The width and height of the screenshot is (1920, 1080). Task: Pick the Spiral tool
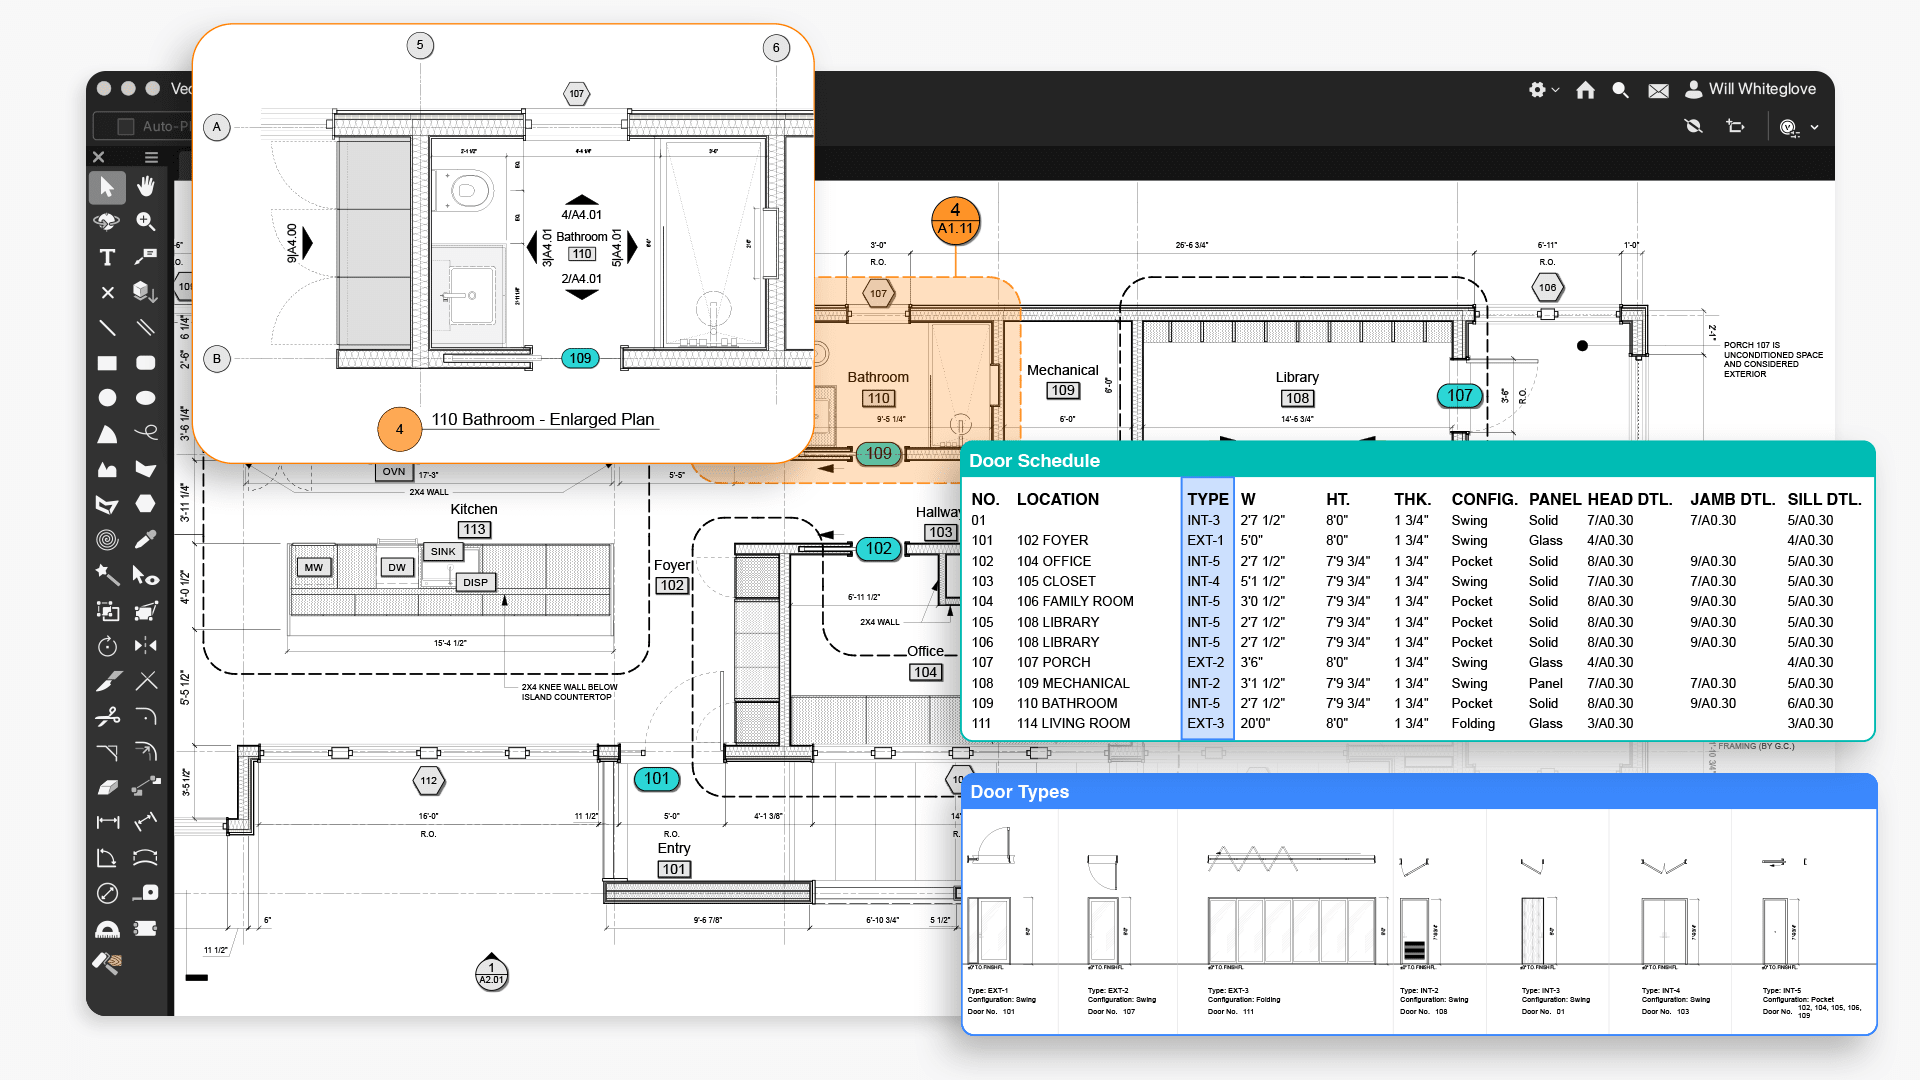tap(107, 540)
